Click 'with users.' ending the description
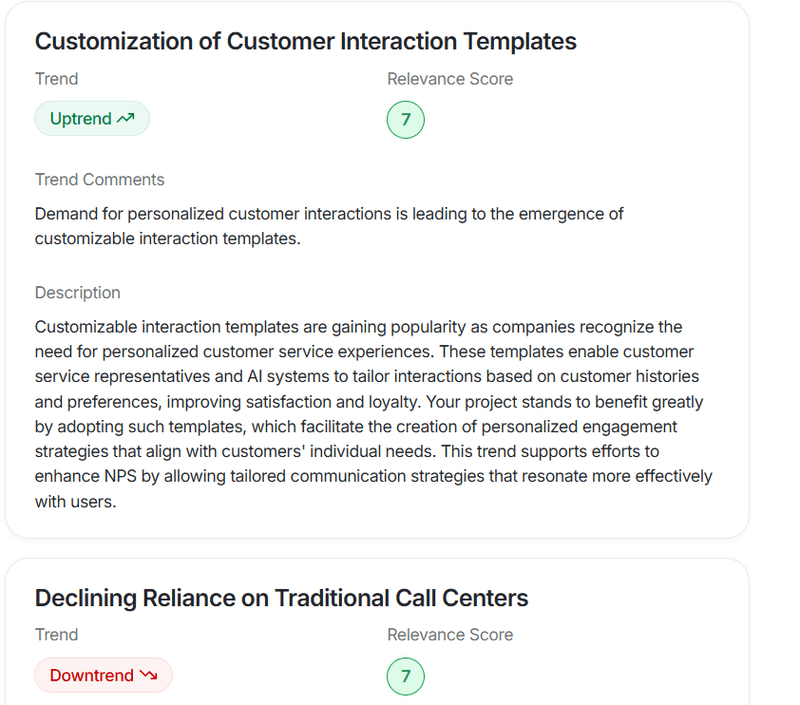This screenshot has height=705, width=800. coord(75,501)
